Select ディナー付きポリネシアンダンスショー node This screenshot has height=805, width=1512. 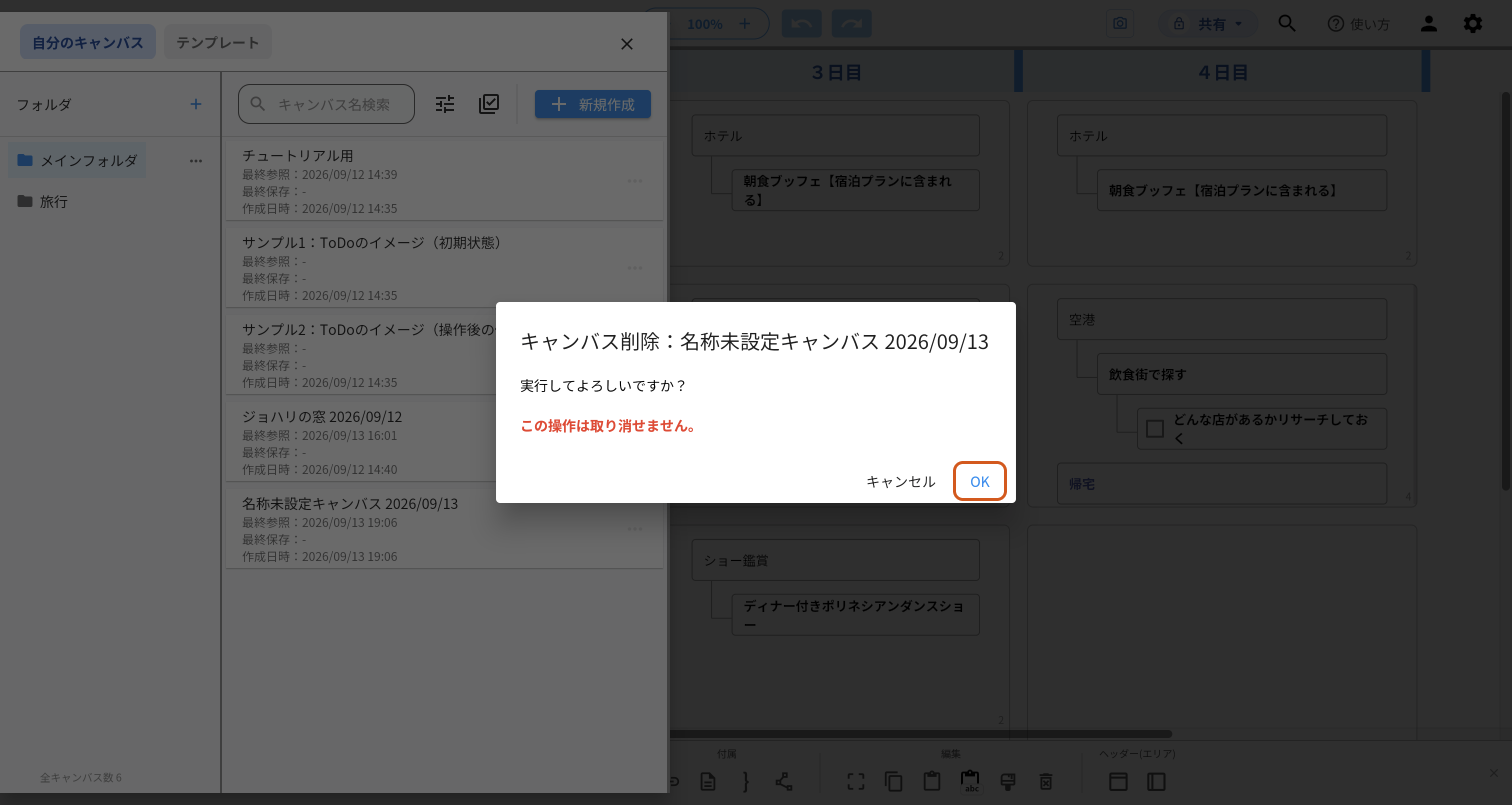(x=855, y=615)
